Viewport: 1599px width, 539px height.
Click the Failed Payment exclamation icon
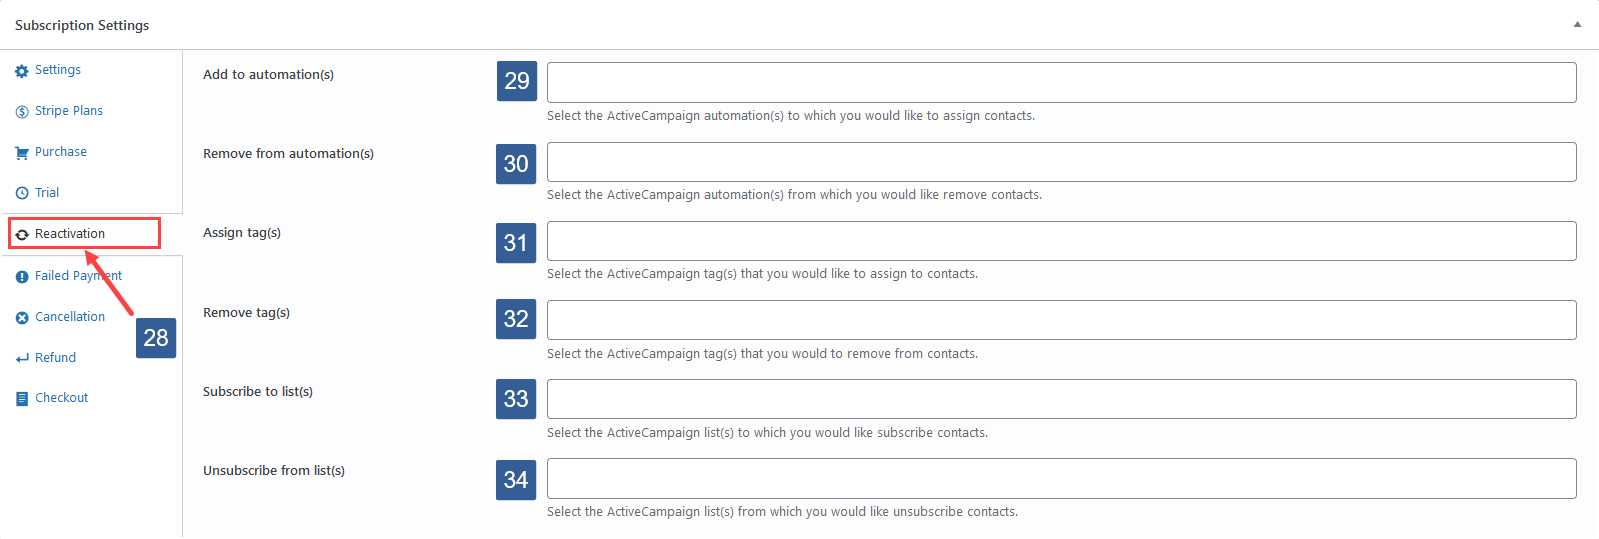click(x=22, y=277)
